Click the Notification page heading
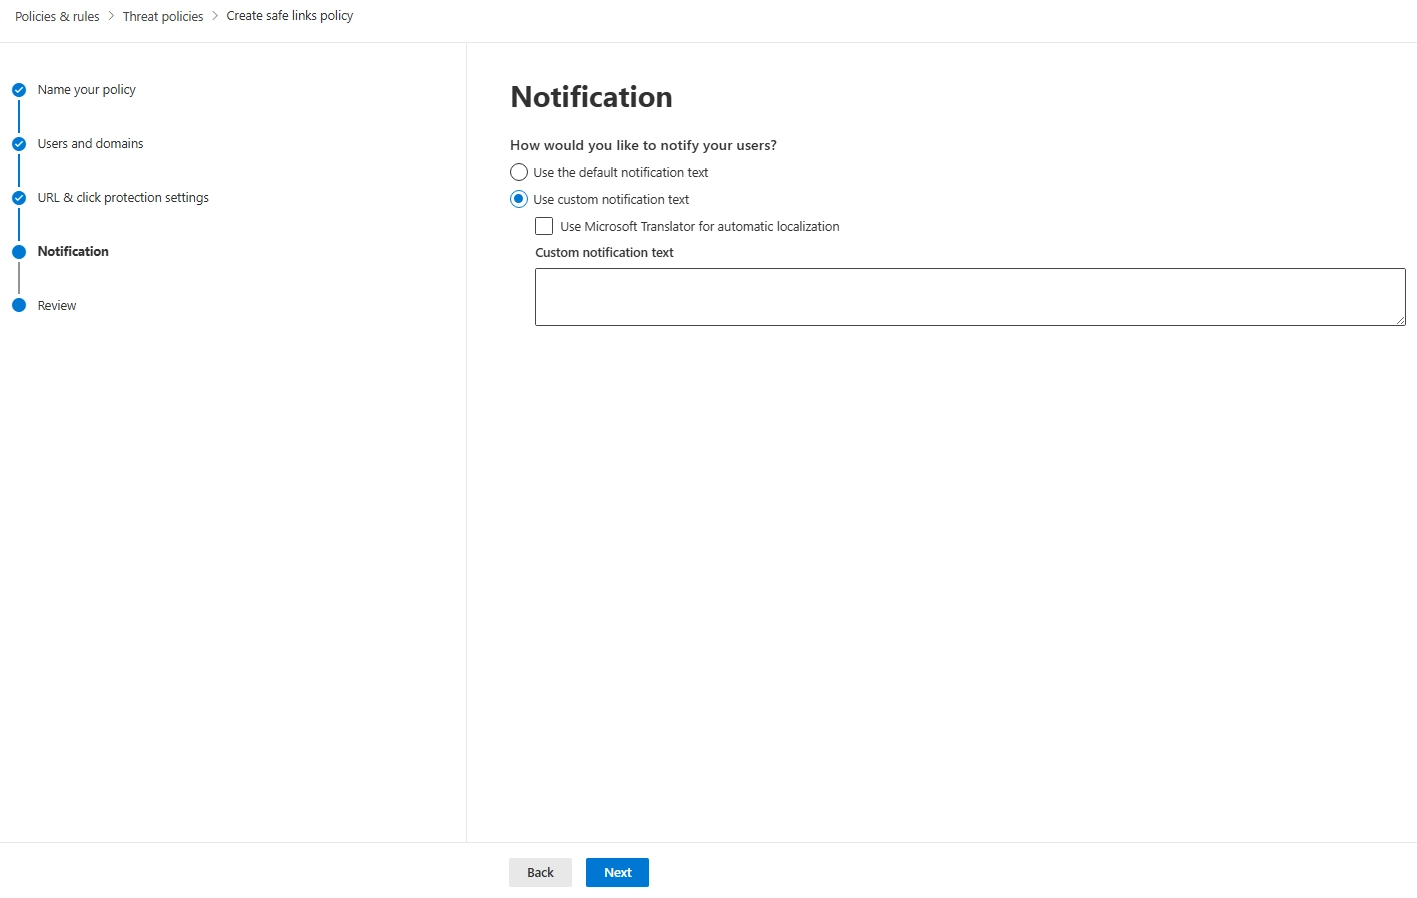1417x898 pixels. point(591,97)
